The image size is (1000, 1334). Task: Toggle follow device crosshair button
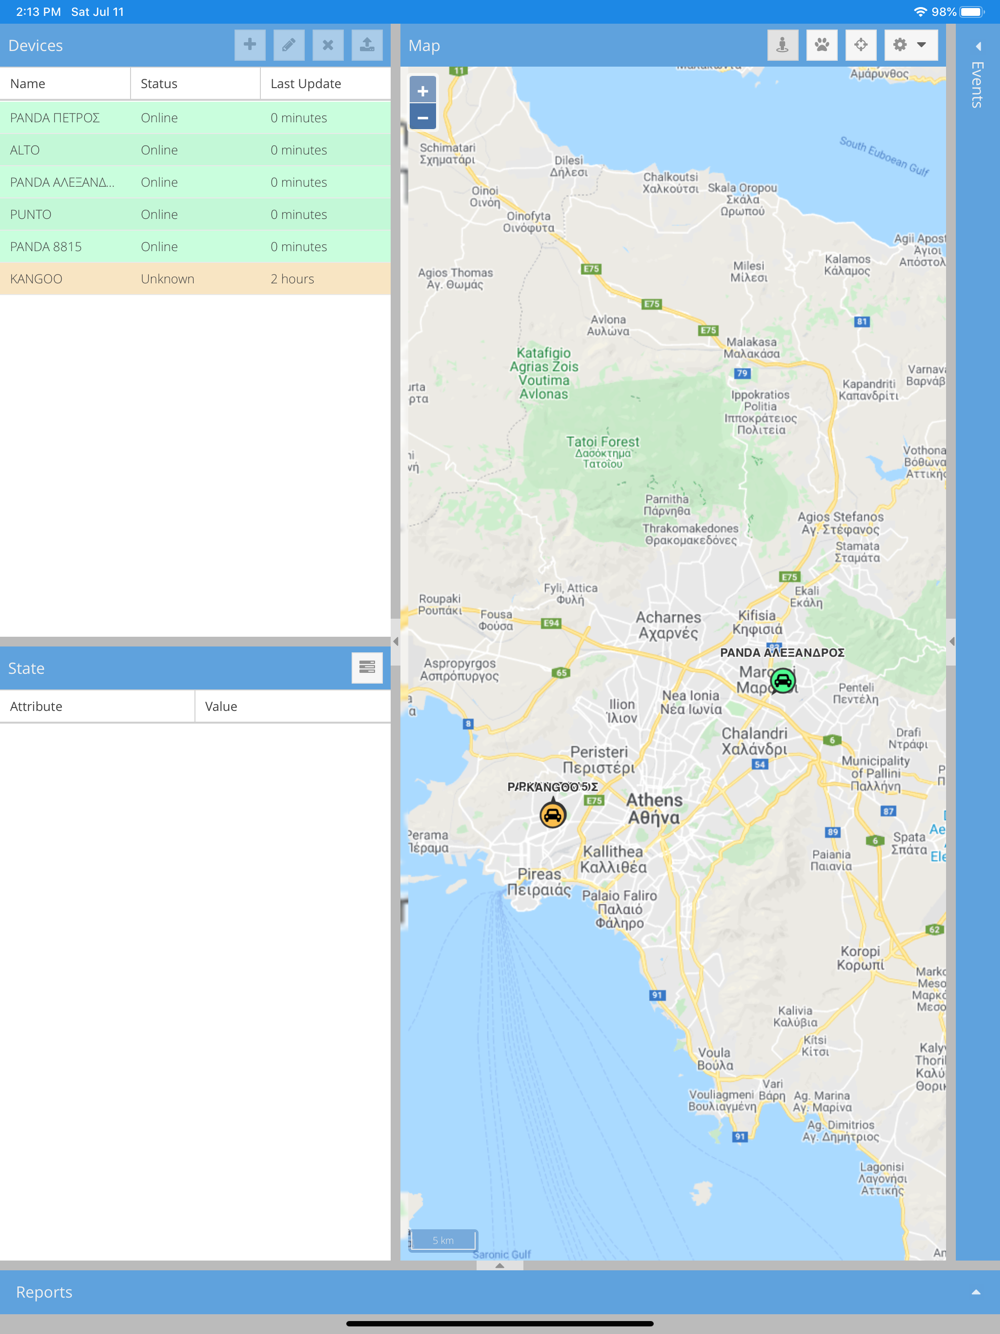pos(861,45)
